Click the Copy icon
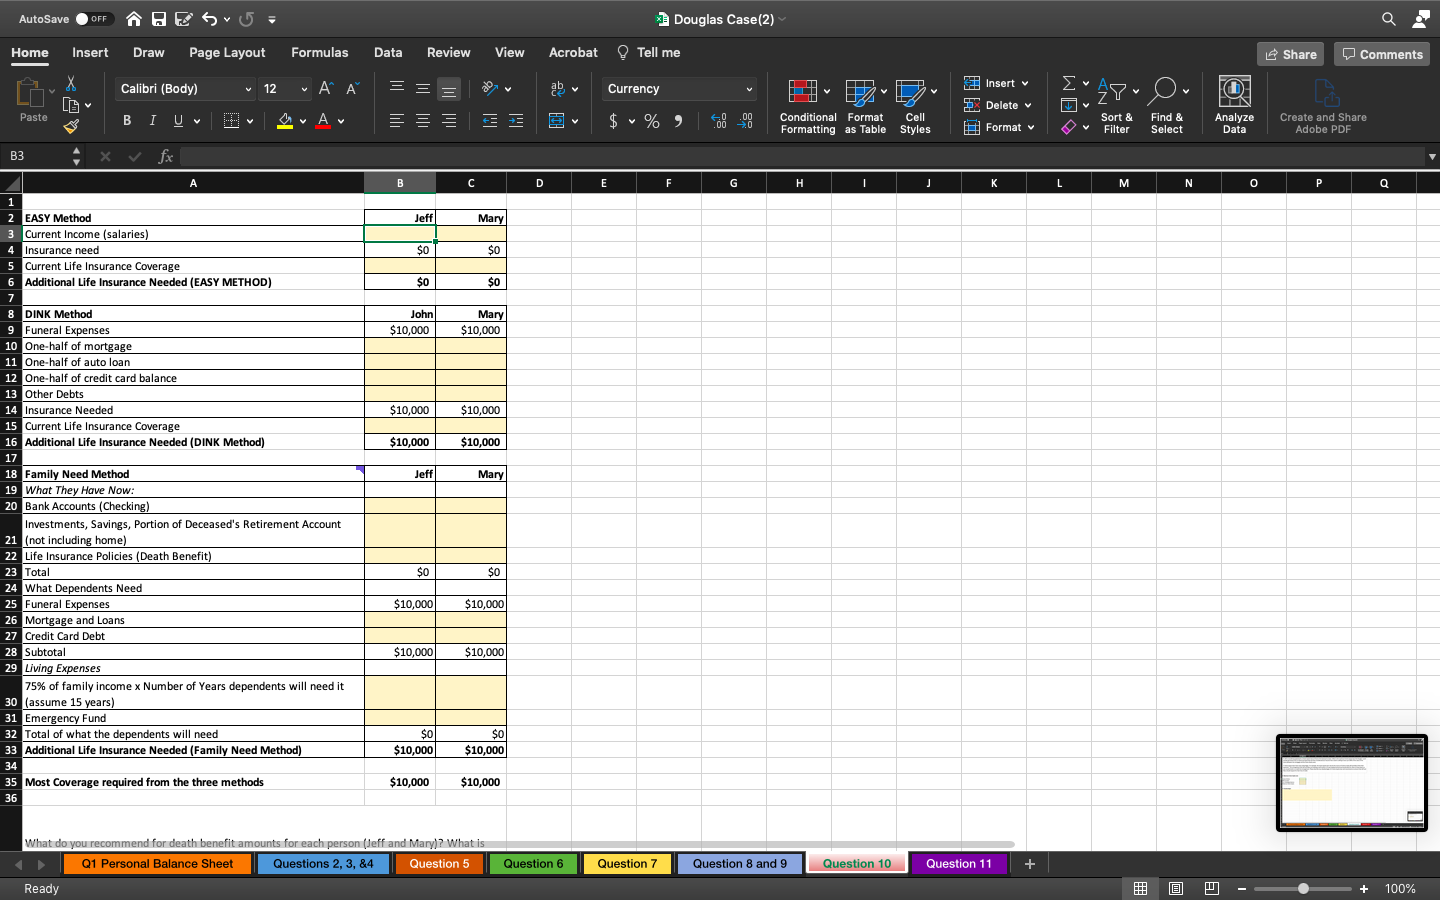The width and height of the screenshot is (1440, 900). (x=71, y=105)
